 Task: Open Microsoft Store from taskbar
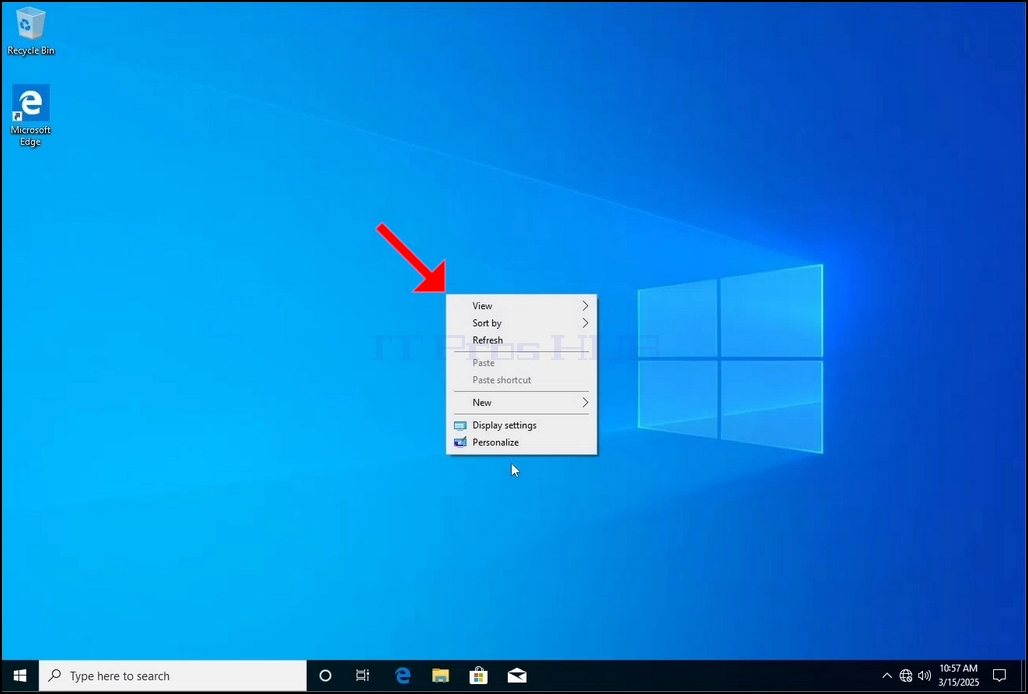(x=479, y=676)
